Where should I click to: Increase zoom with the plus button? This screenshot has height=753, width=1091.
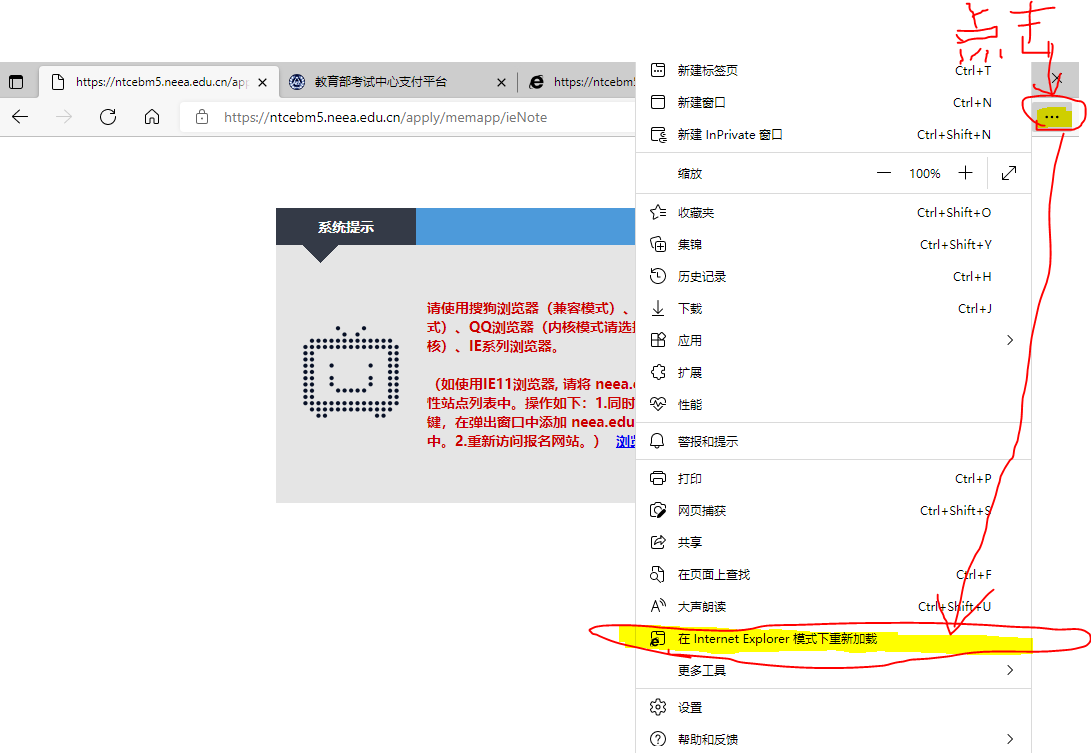[965, 173]
